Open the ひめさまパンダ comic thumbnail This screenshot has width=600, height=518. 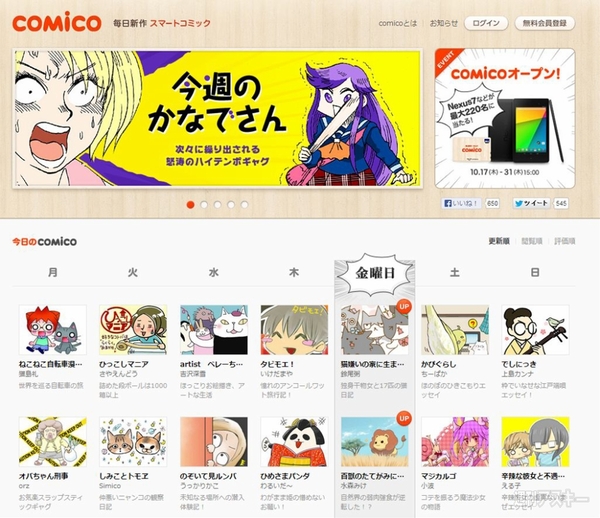pyautogui.click(x=294, y=441)
